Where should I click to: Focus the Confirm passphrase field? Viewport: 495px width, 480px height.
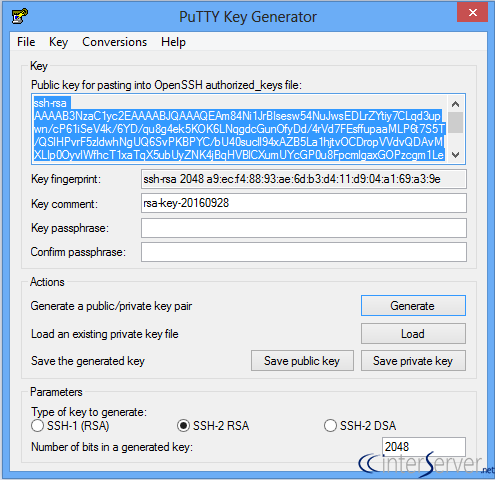pos(304,252)
